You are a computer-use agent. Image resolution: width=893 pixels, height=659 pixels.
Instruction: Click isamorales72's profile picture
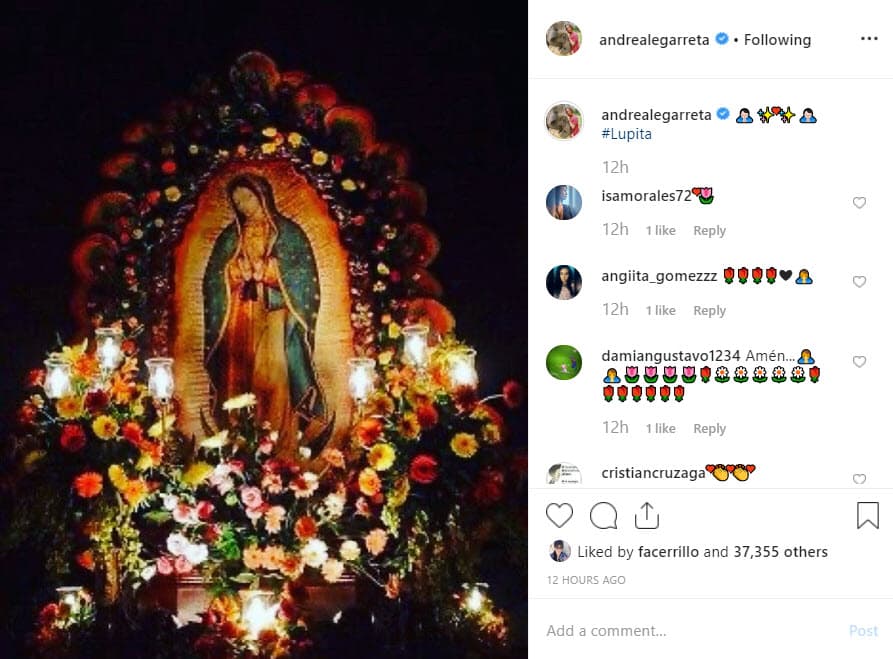(564, 202)
